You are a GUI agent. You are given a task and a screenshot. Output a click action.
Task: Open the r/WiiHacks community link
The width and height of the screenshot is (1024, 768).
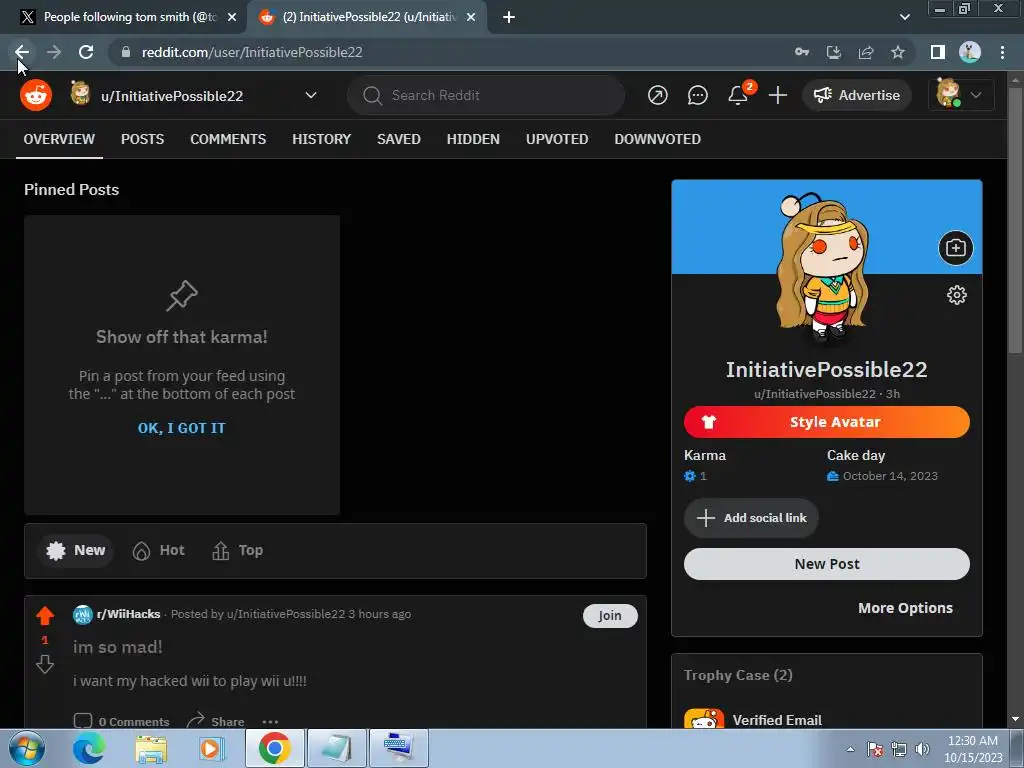[x=128, y=614]
